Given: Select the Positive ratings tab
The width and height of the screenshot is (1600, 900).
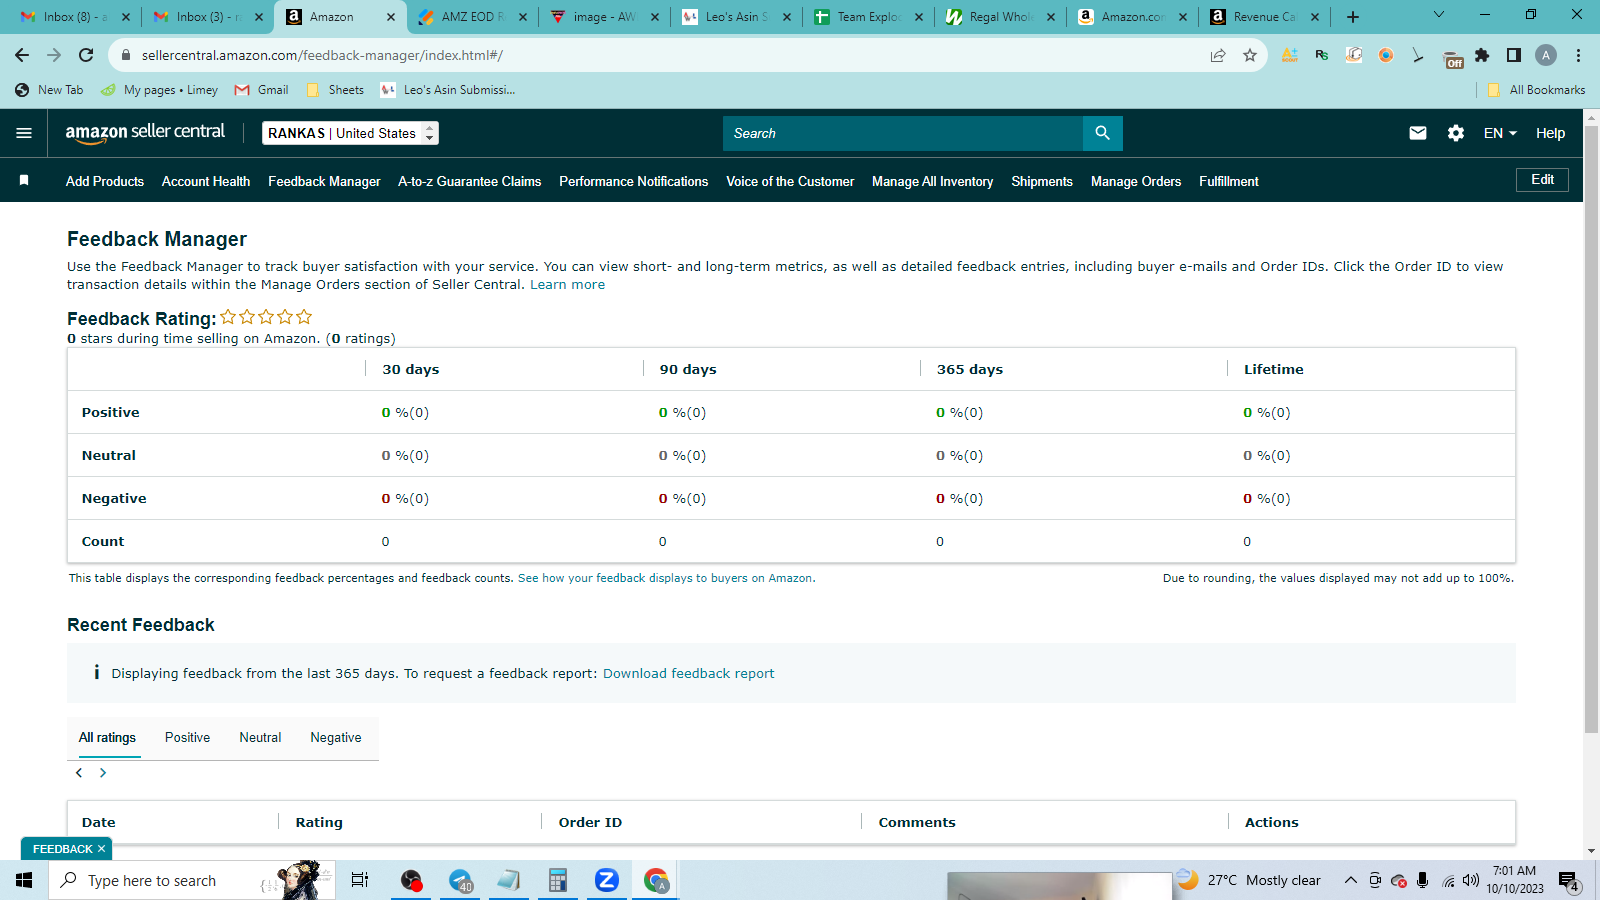Looking at the screenshot, I should (x=187, y=737).
